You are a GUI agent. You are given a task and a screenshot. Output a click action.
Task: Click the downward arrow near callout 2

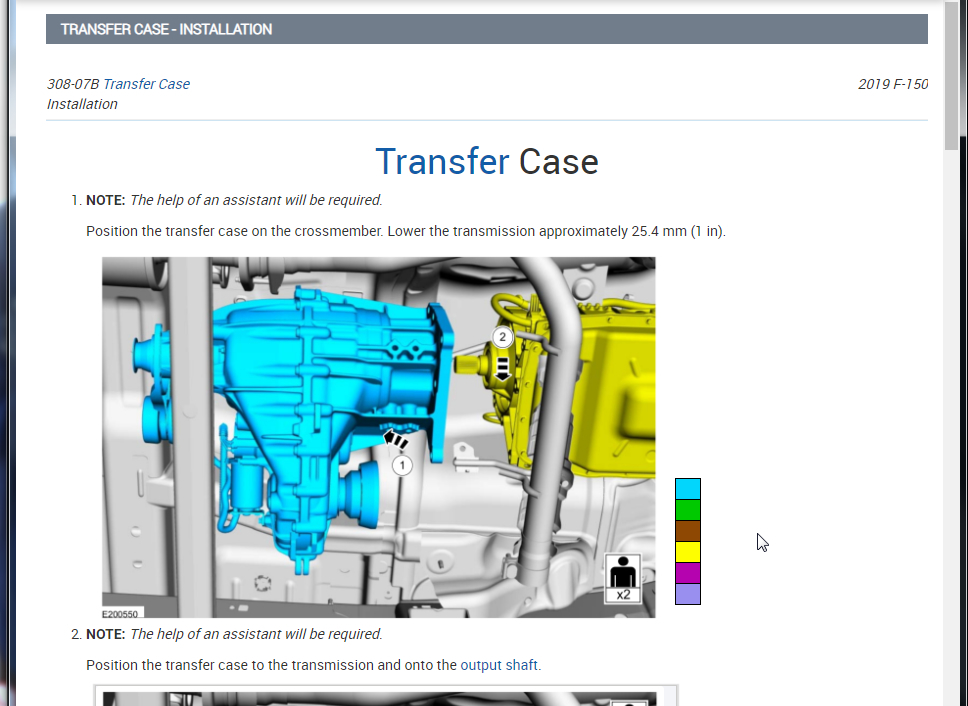503,368
